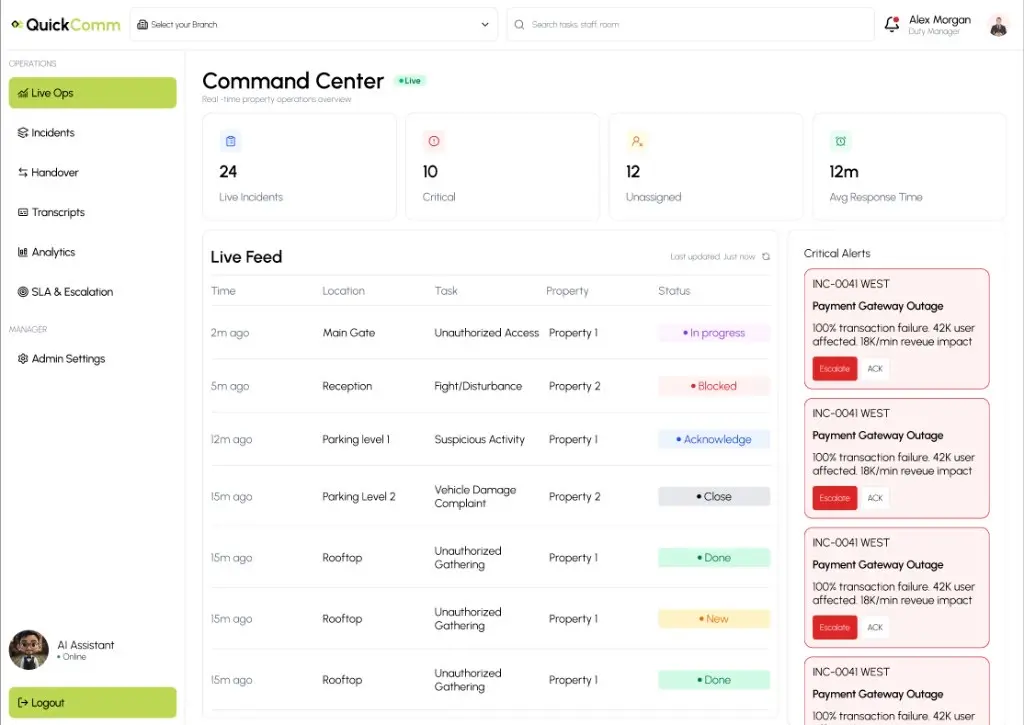Click the branch building icon
1024x725 pixels.
142,25
